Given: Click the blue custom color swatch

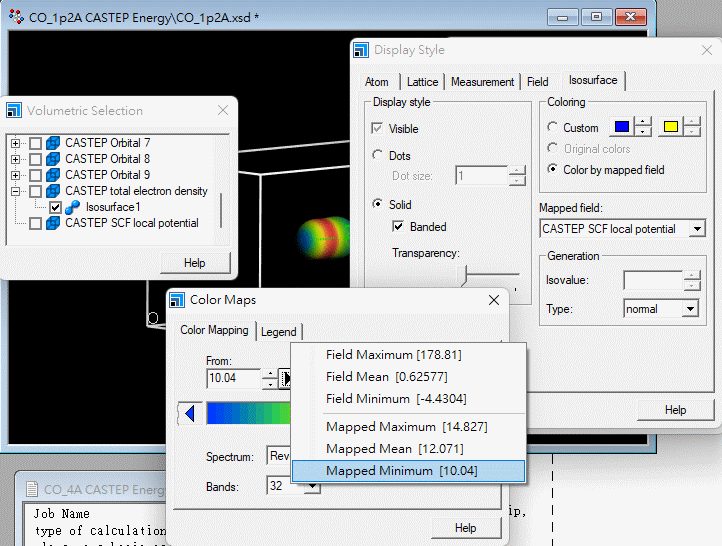Looking at the screenshot, I should point(620,127).
